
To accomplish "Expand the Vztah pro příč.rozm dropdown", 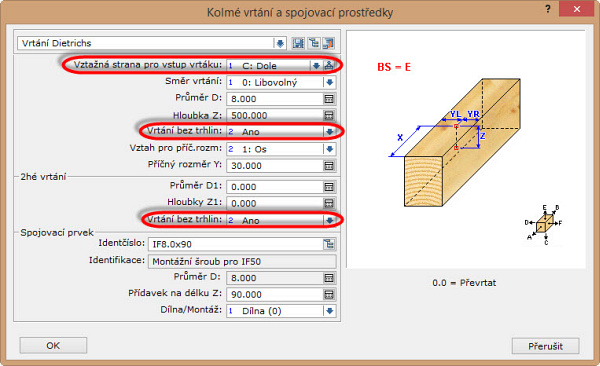I will [329, 149].
